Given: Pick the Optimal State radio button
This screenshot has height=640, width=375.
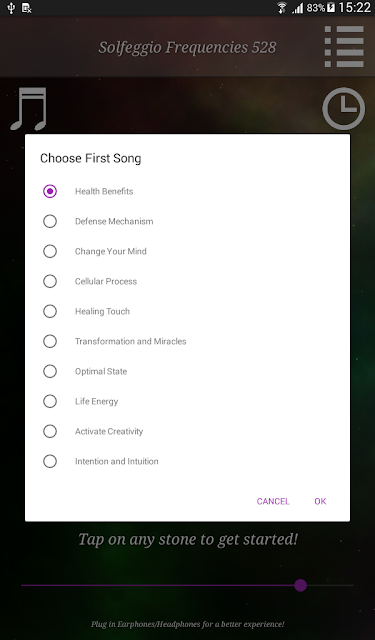Looking at the screenshot, I should (x=50, y=371).
